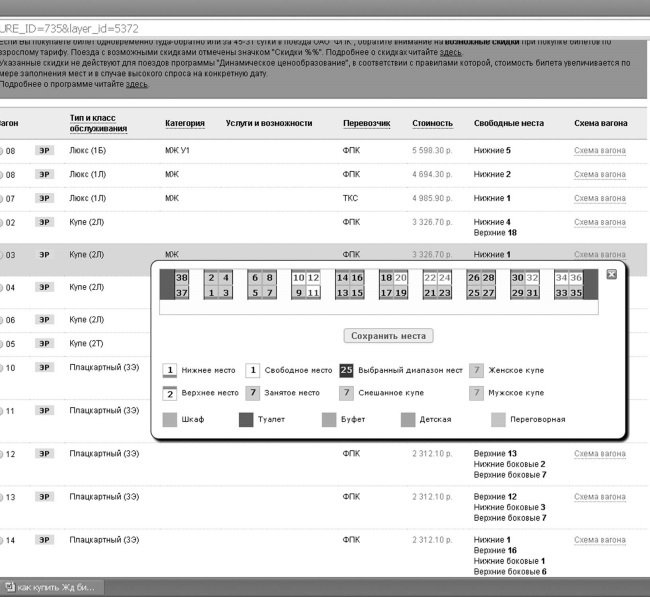This screenshot has width=650, height=597.
Task: Pick free seat 11 in the carriage layout
Action: tap(313, 293)
